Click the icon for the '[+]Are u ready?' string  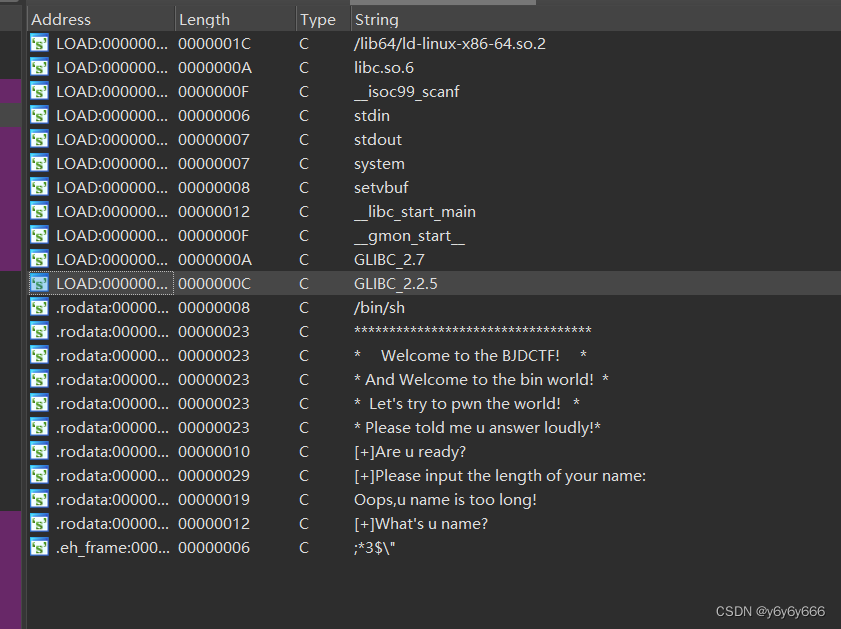coord(38,451)
